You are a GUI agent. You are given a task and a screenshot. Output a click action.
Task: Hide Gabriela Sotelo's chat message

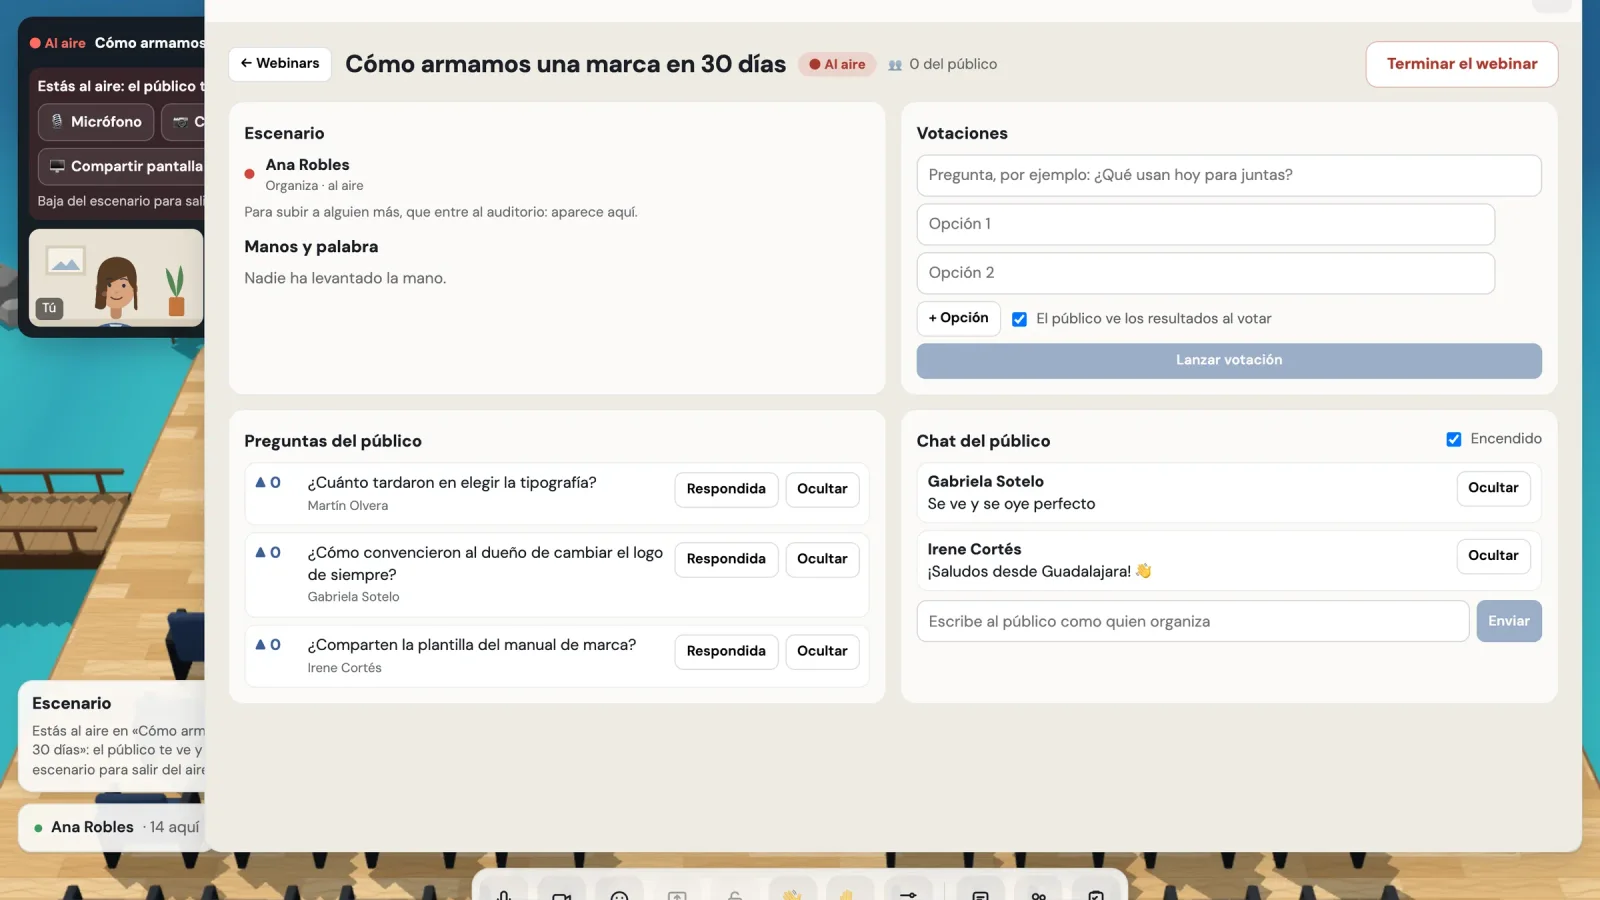coord(1493,488)
